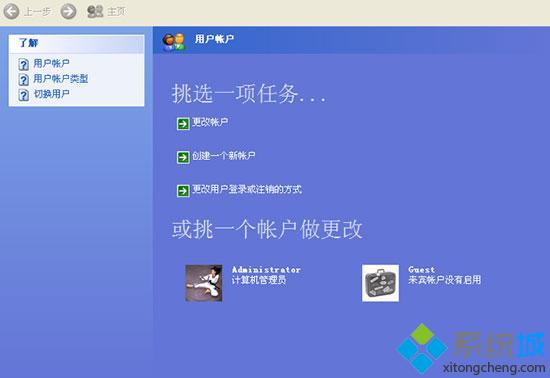This screenshot has width=550, height=378.
Task: Click the Home users icon in toolbar
Action: (x=95, y=12)
